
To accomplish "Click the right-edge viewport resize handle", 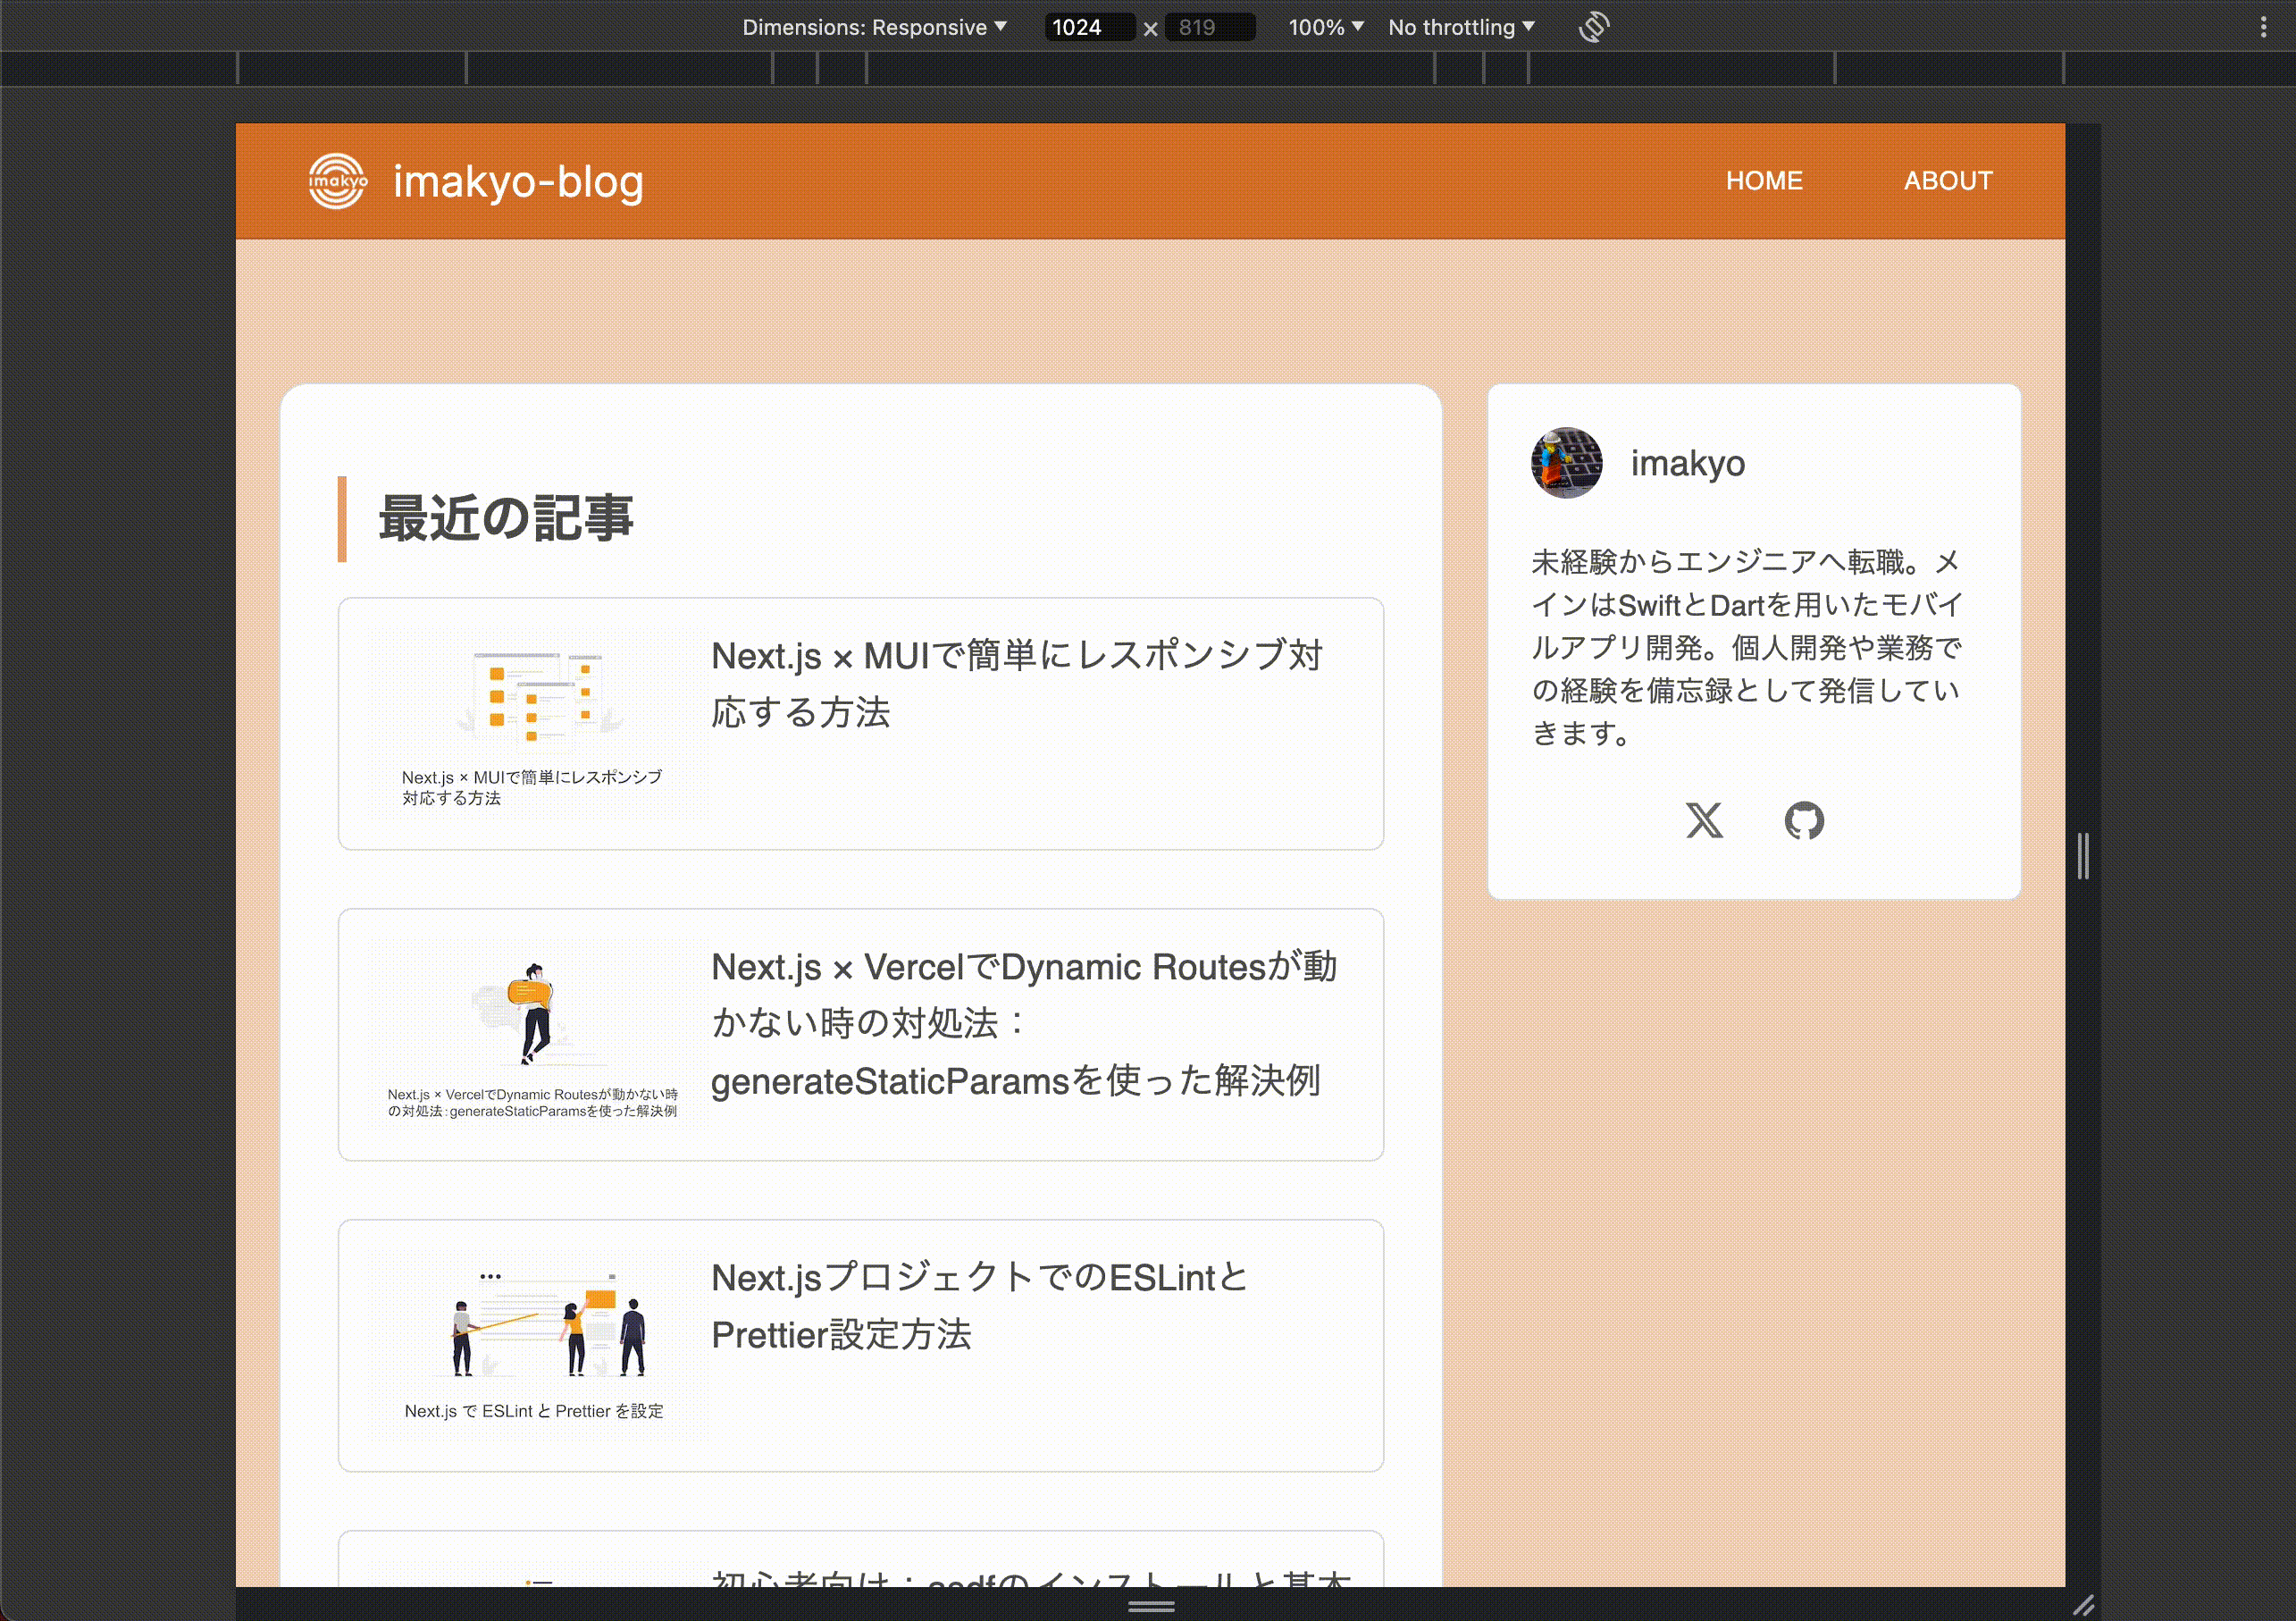I will pos(2083,856).
